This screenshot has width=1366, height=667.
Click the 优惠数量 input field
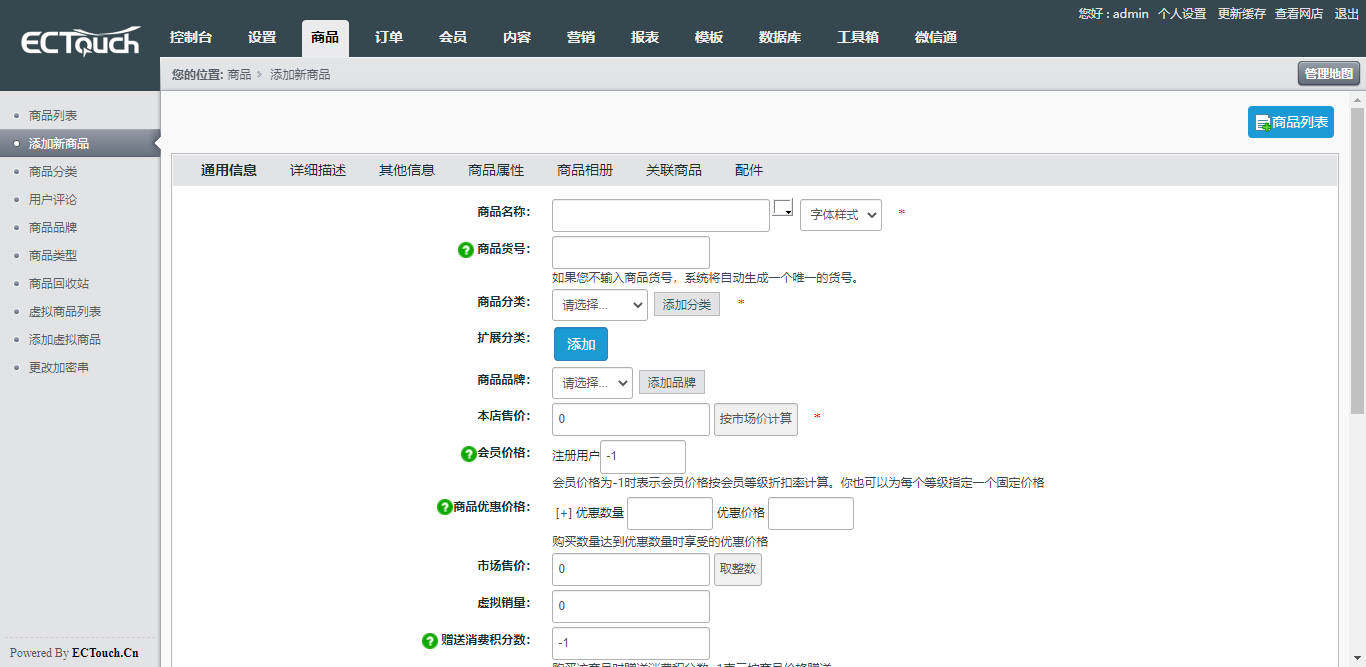click(x=670, y=513)
